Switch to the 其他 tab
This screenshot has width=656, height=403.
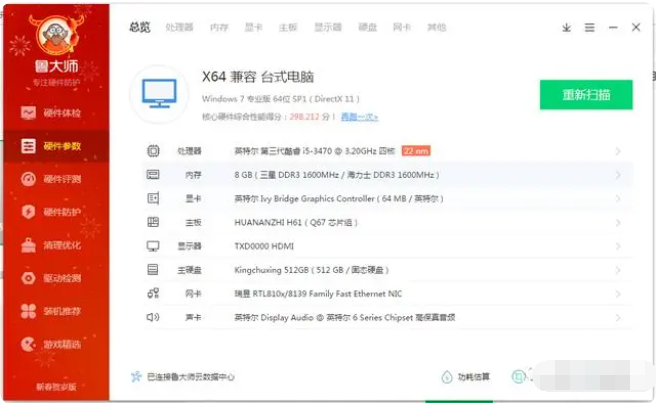point(436,28)
